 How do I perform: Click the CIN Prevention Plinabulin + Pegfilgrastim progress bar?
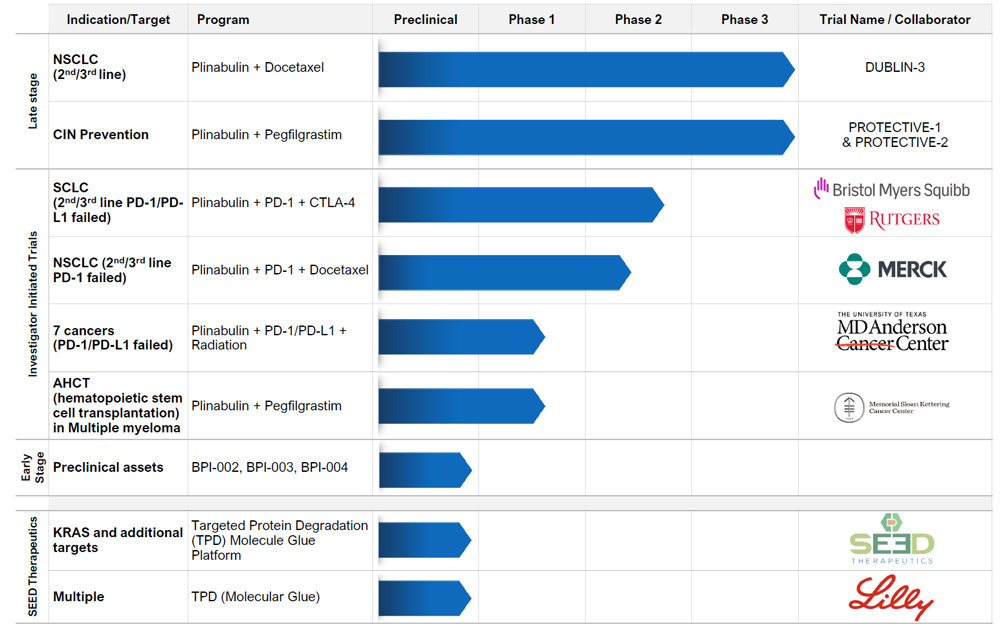(x=586, y=137)
